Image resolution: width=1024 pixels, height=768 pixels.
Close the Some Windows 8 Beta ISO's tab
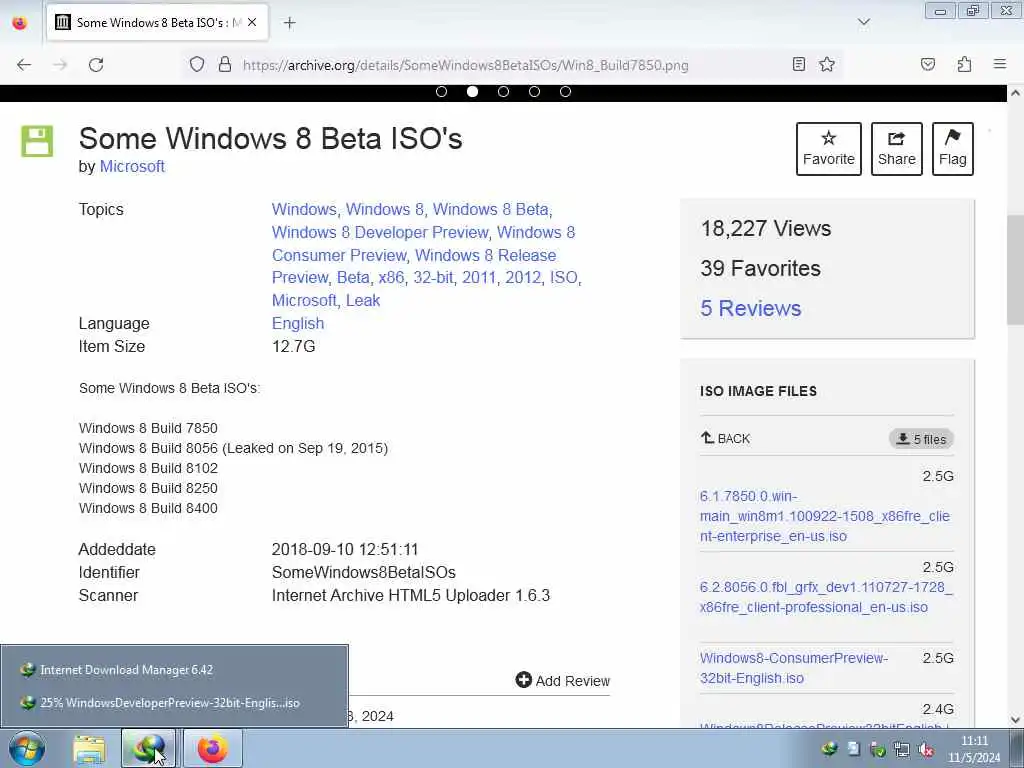pyautogui.click(x=252, y=22)
